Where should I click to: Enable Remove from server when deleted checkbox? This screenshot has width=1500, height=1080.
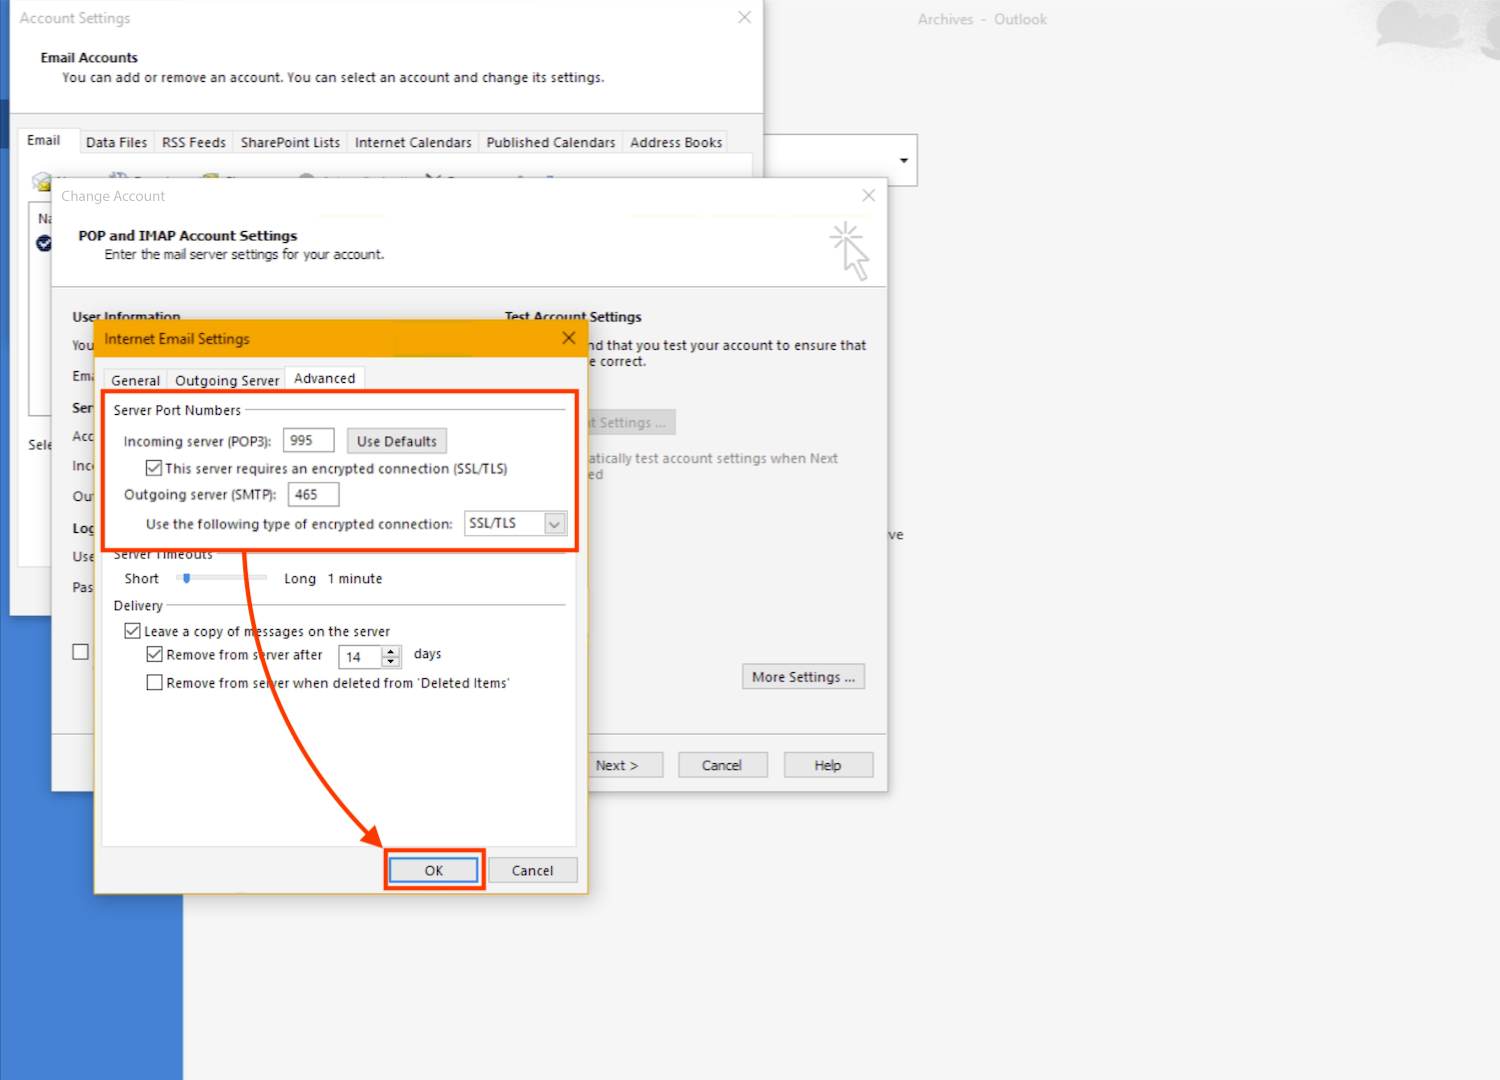pos(154,683)
